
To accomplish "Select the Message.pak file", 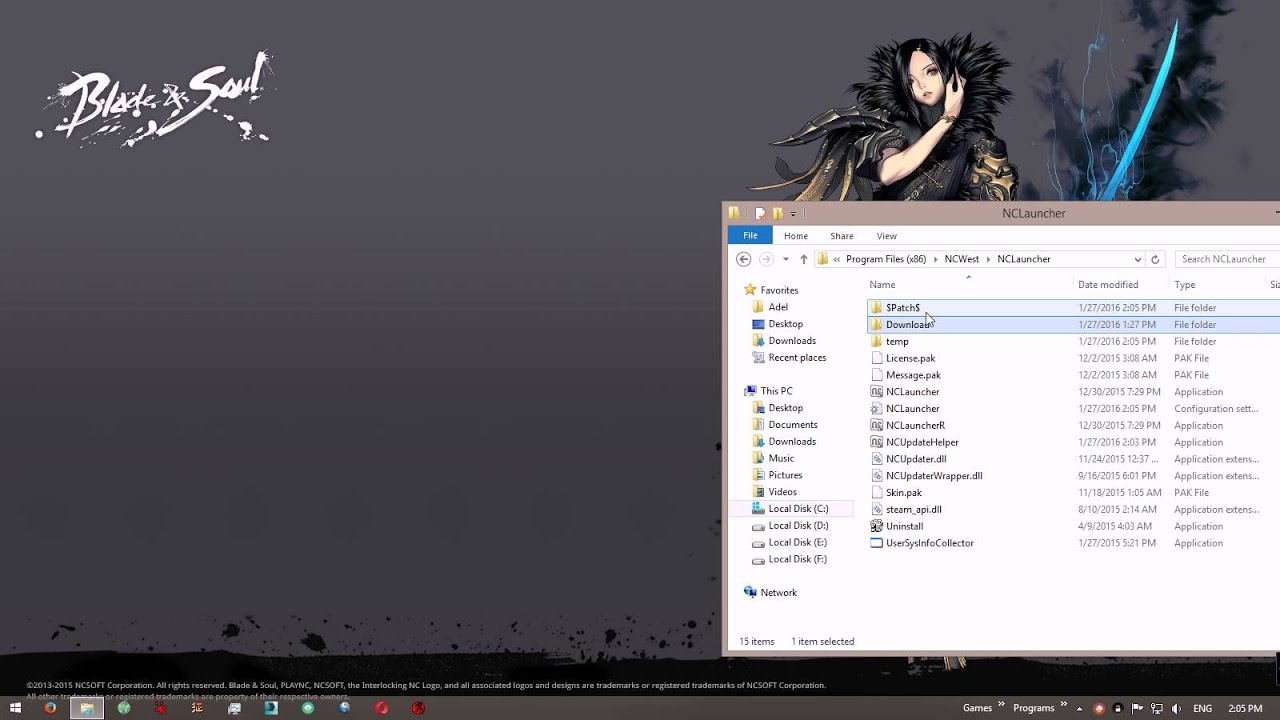I will point(913,375).
